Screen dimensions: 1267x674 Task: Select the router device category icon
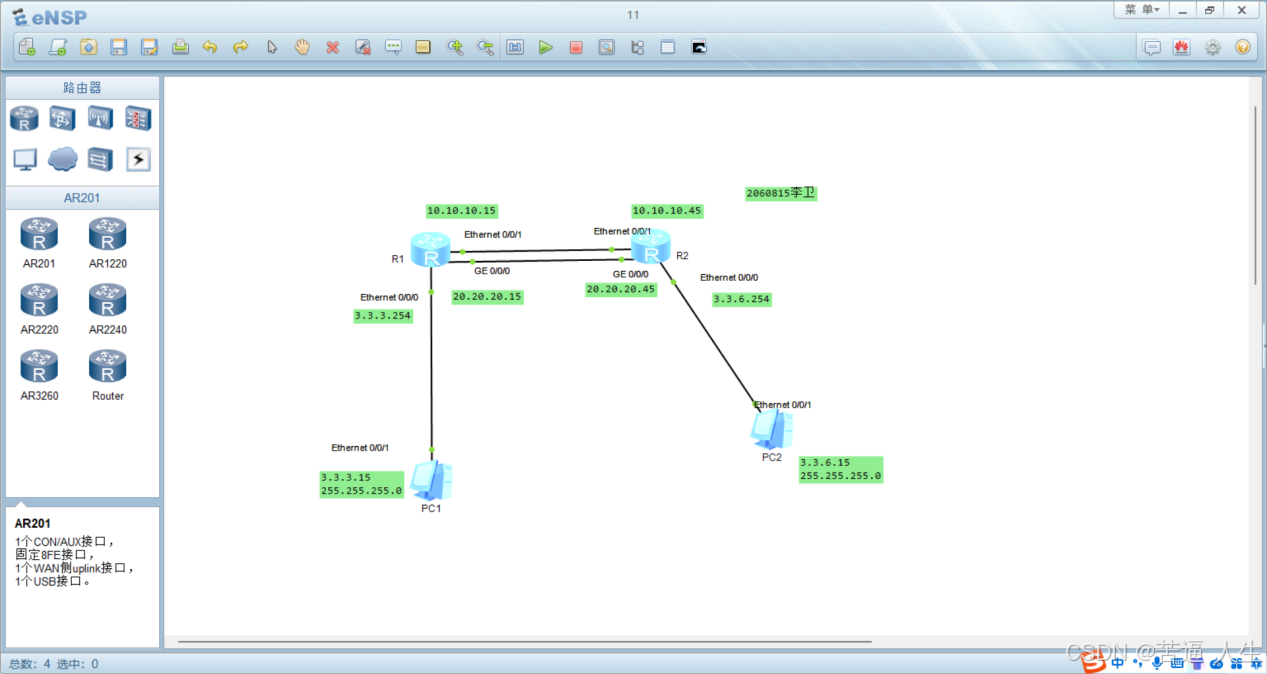pos(24,119)
